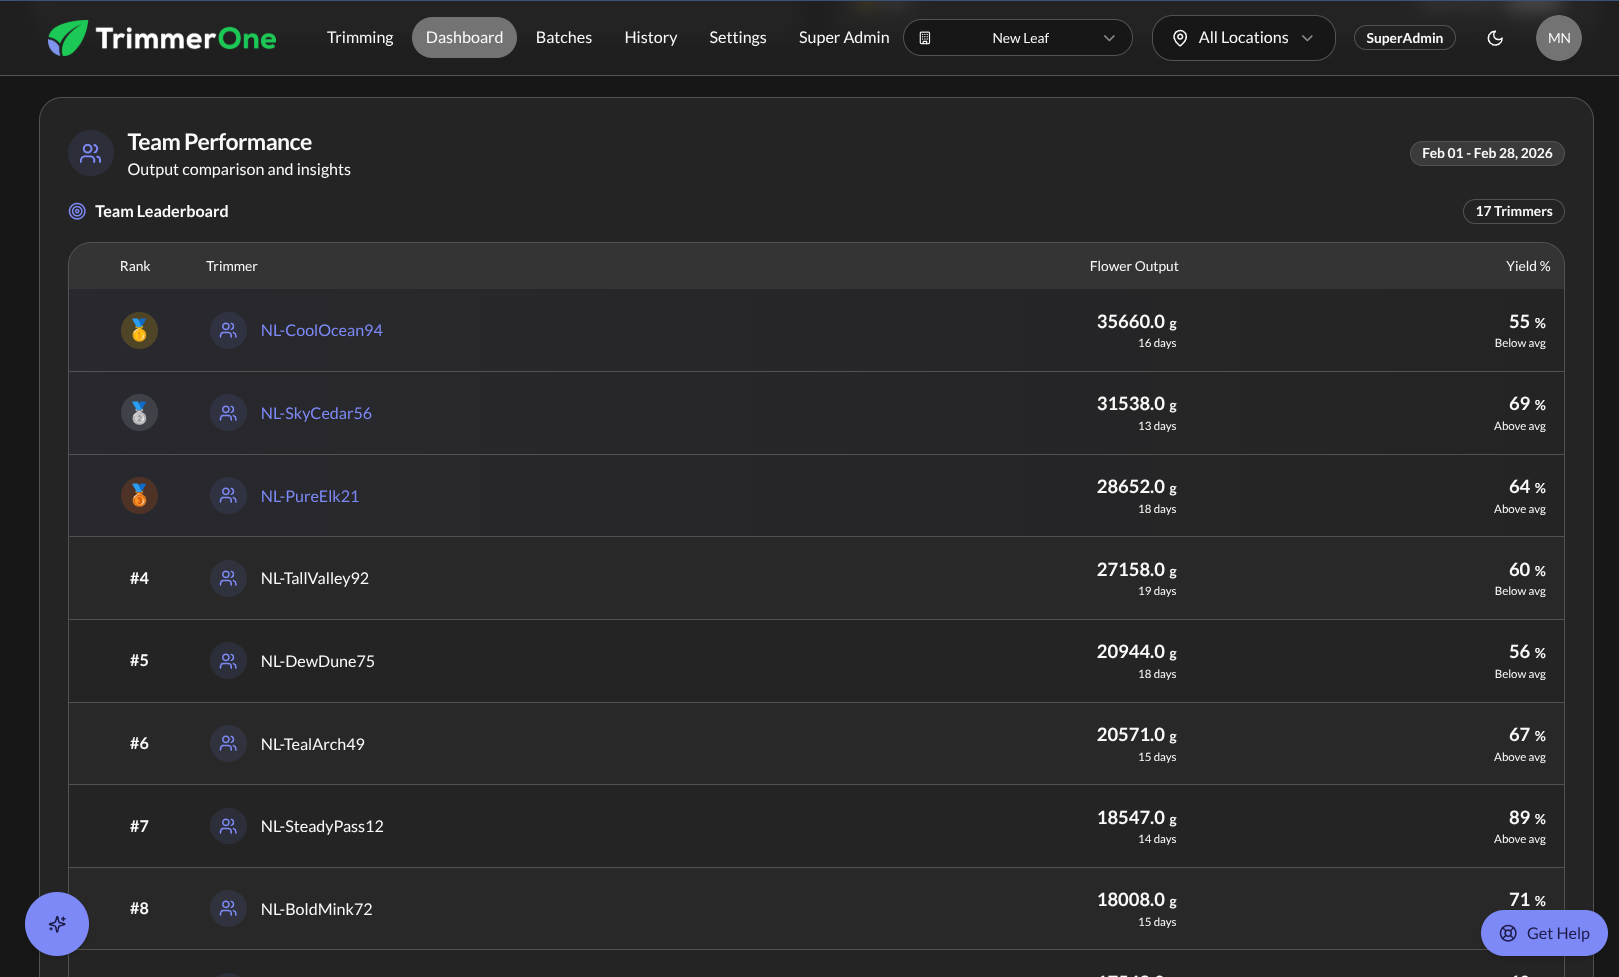Open the MN user avatar menu
Image resolution: width=1619 pixels, height=977 pixels.
[1558, 38]
